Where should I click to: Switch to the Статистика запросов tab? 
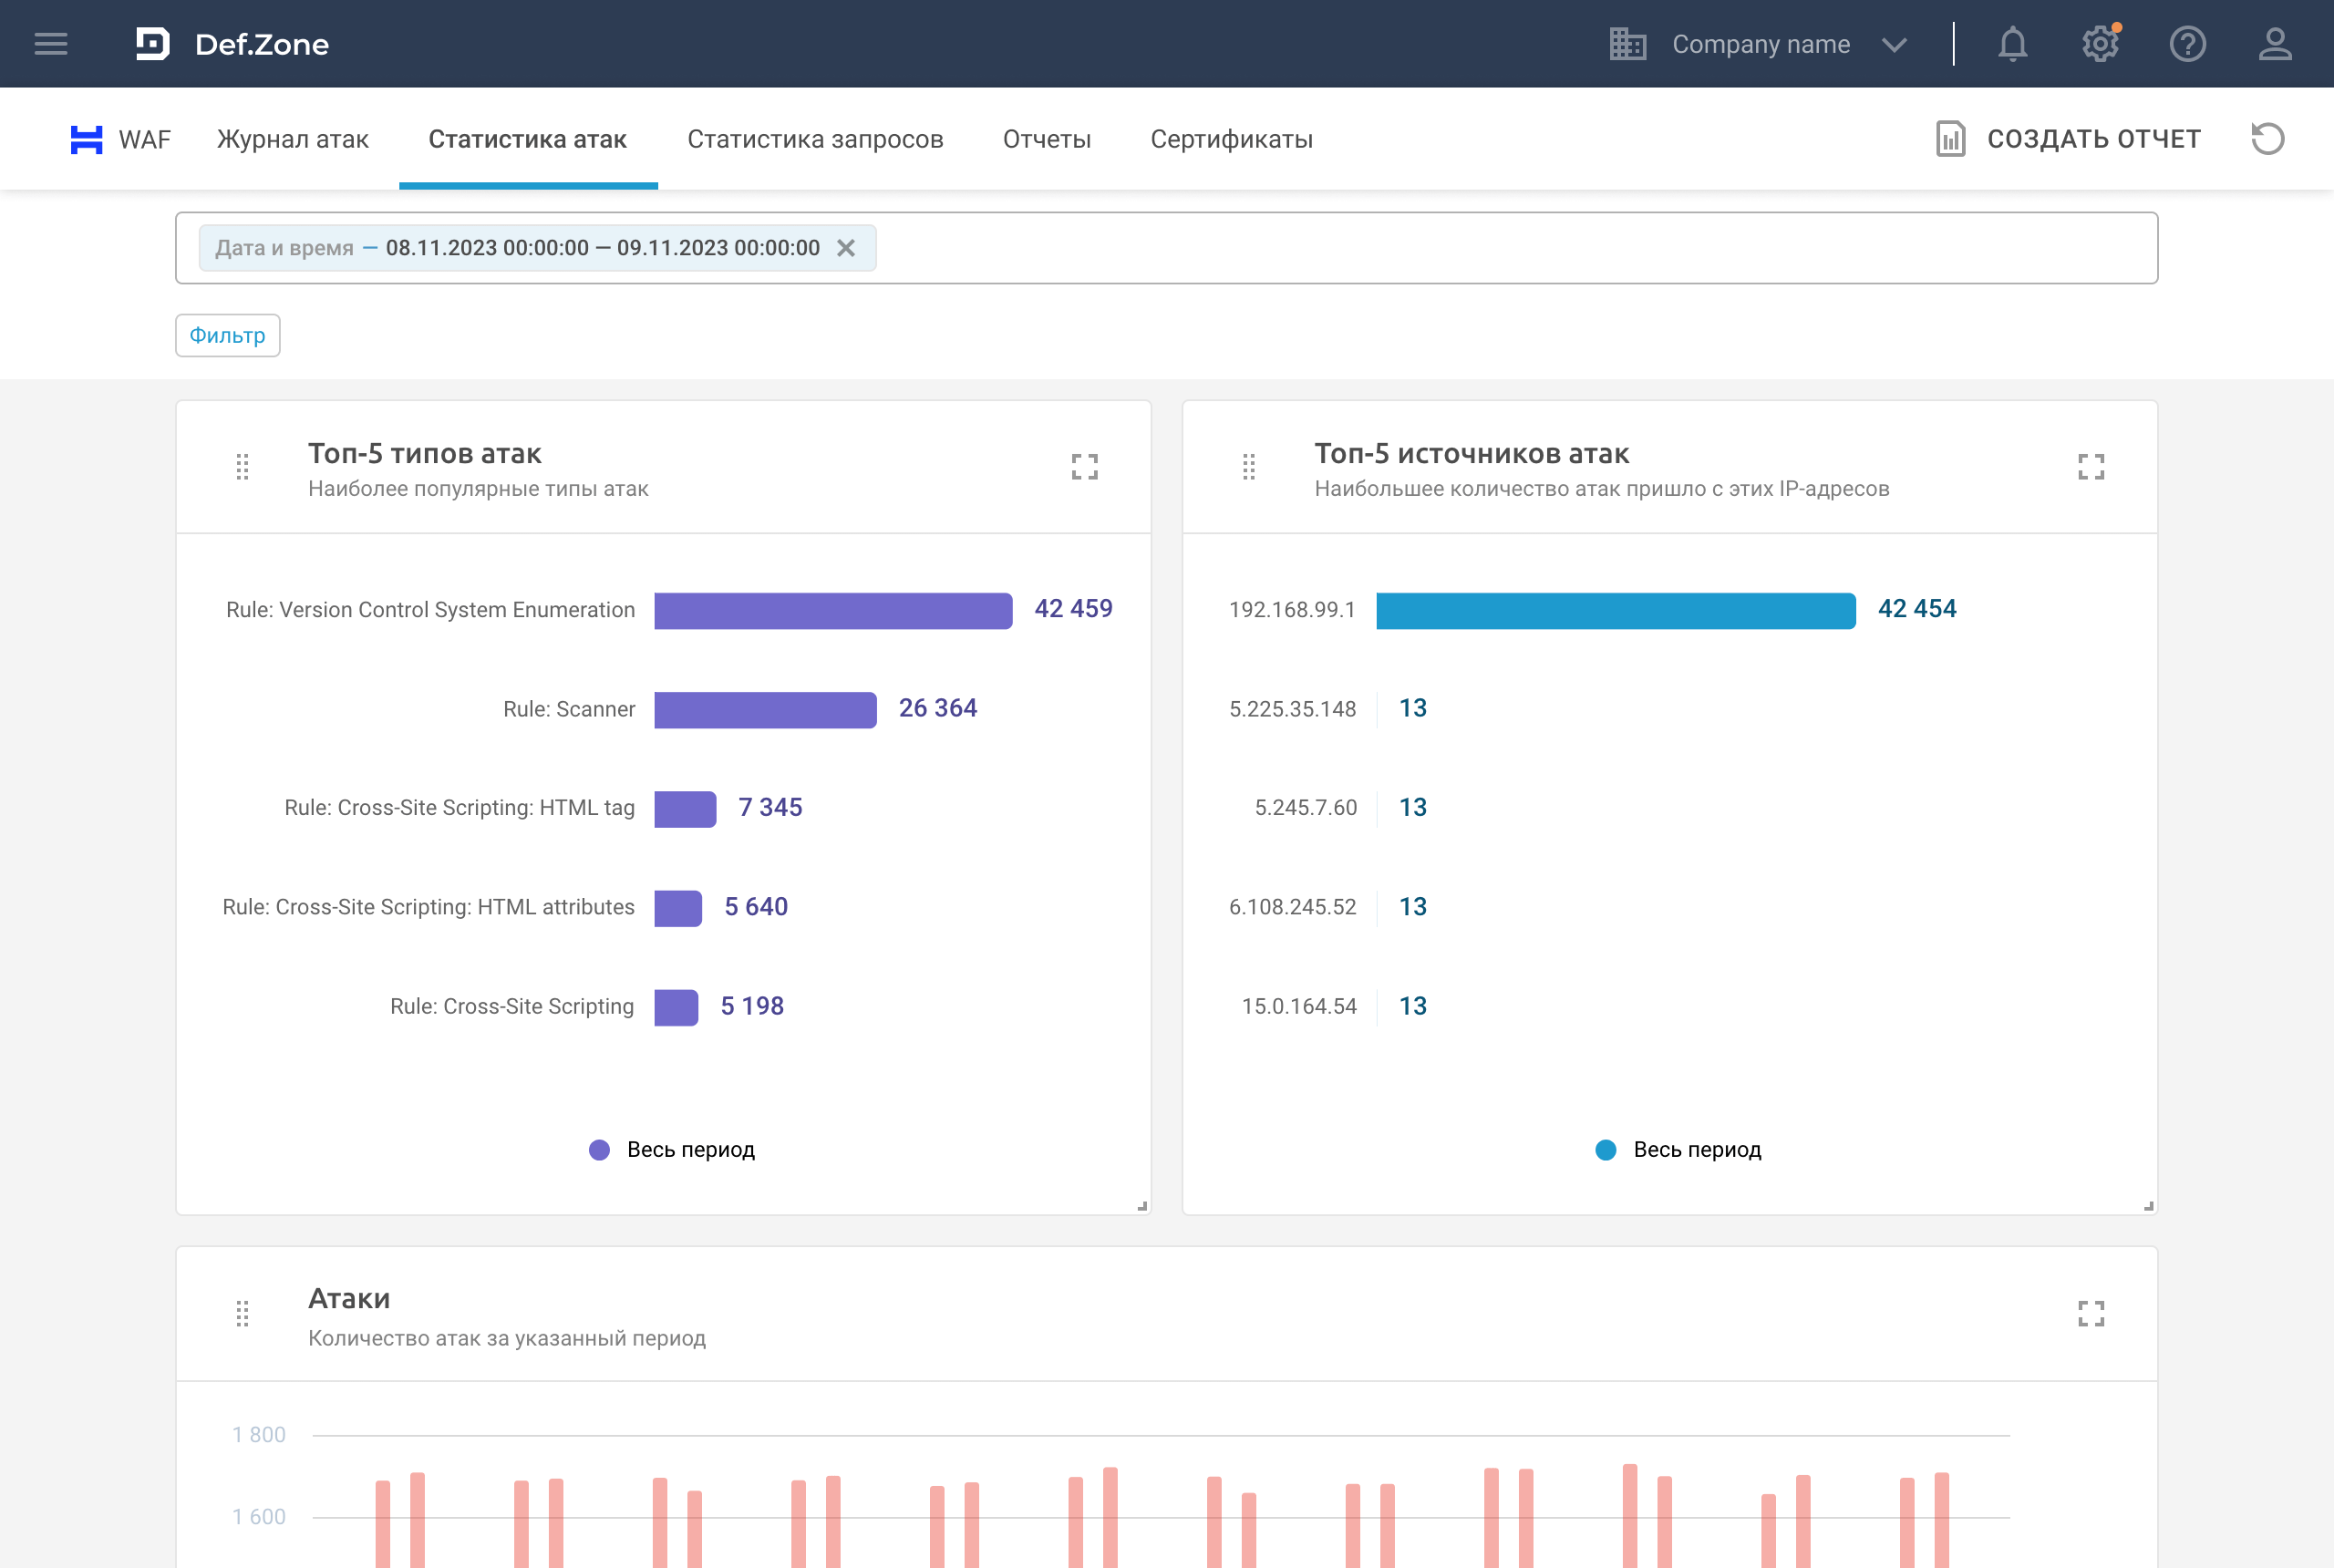click(x=815, y=139)
